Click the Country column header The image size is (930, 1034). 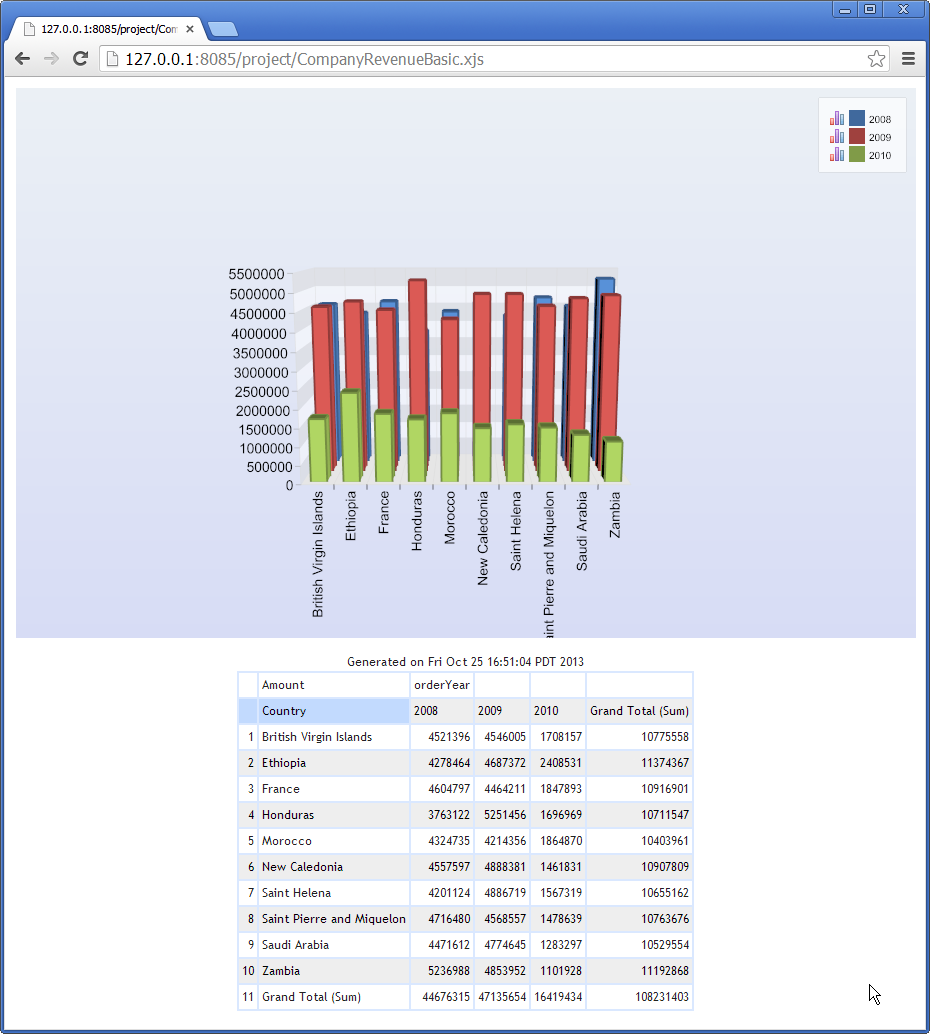(x=333, y=711)
